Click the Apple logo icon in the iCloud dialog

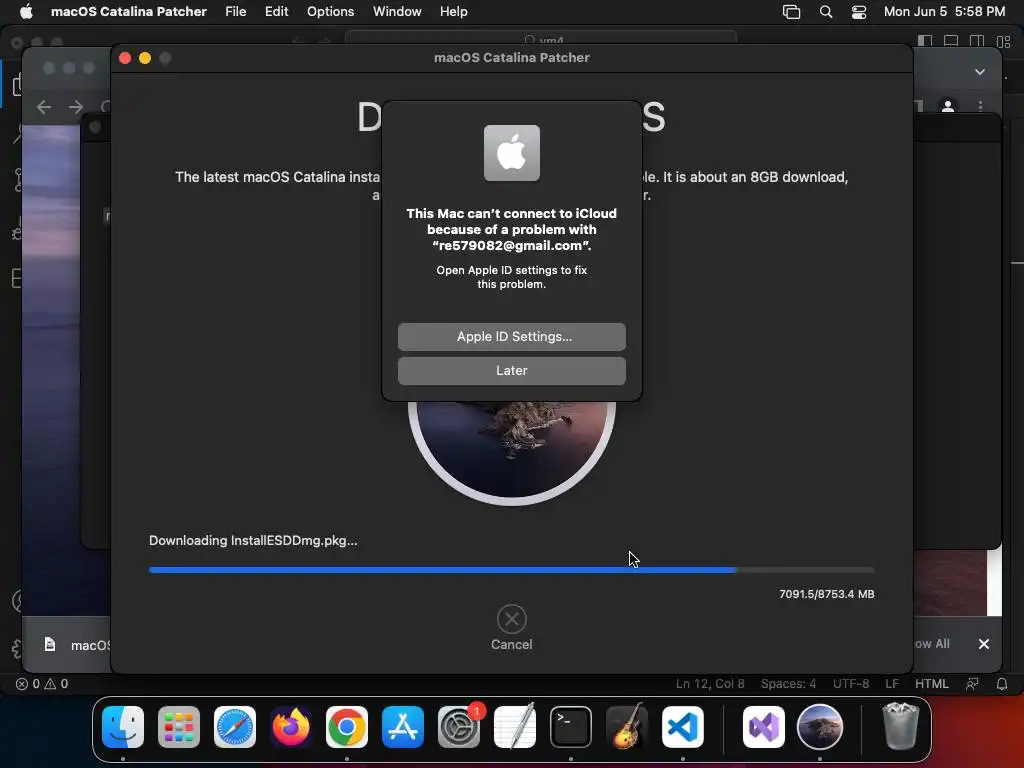point(511,153)
